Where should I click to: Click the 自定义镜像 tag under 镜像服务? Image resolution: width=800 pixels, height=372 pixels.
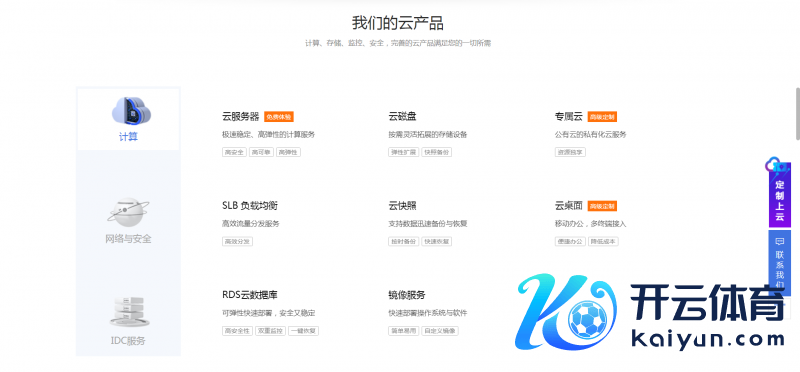click(440, 331)
